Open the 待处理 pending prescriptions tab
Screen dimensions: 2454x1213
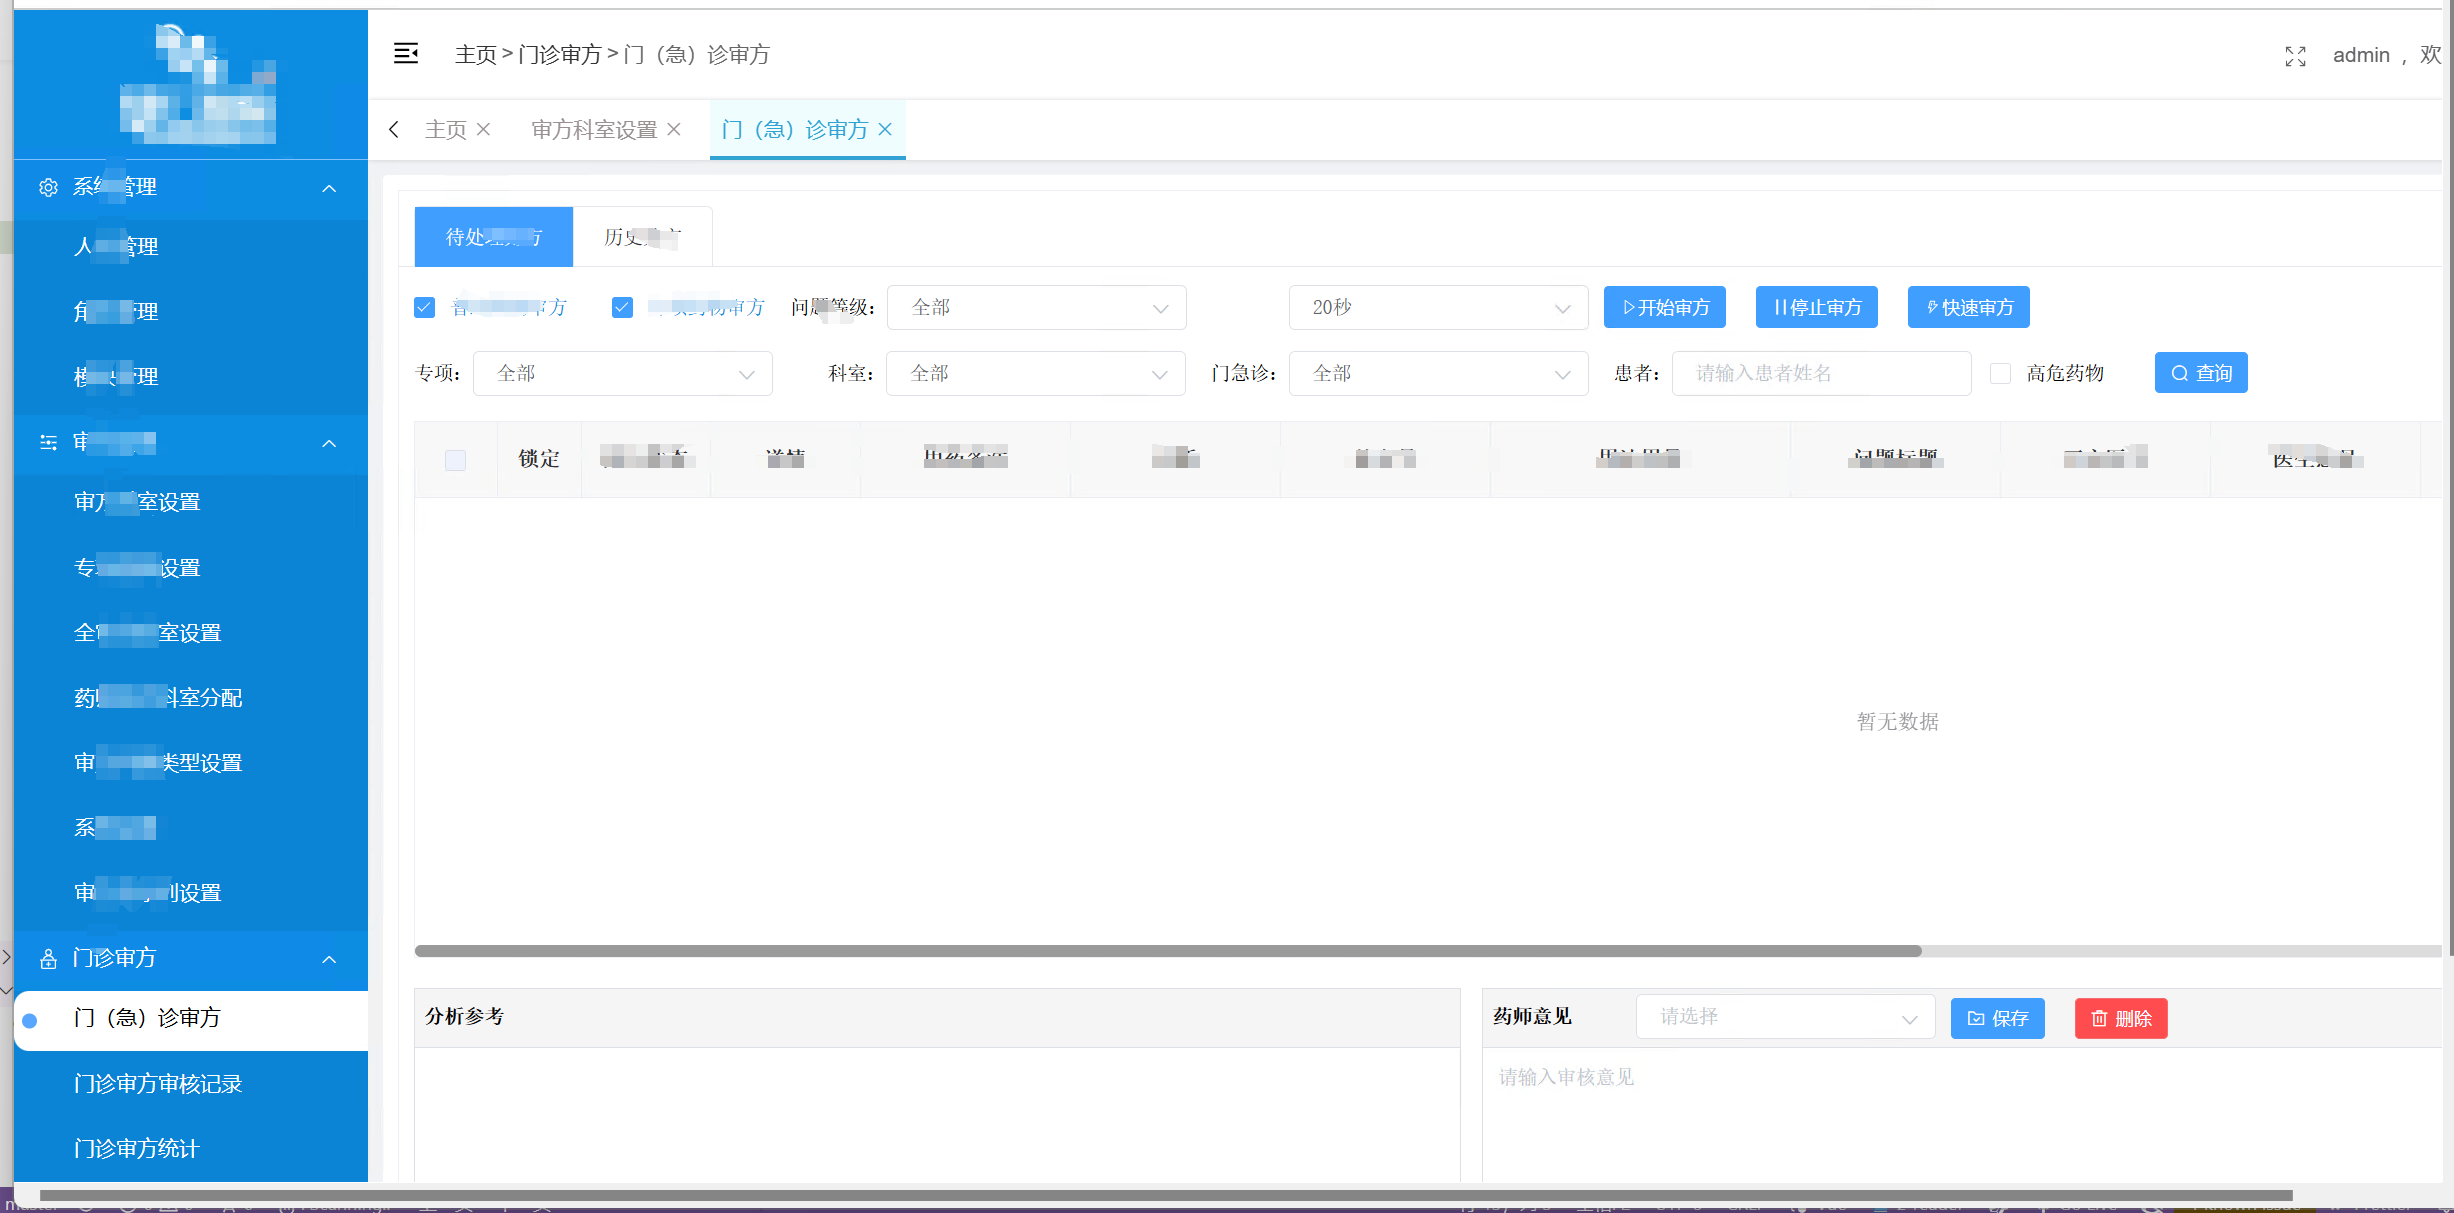coord(494,237)
